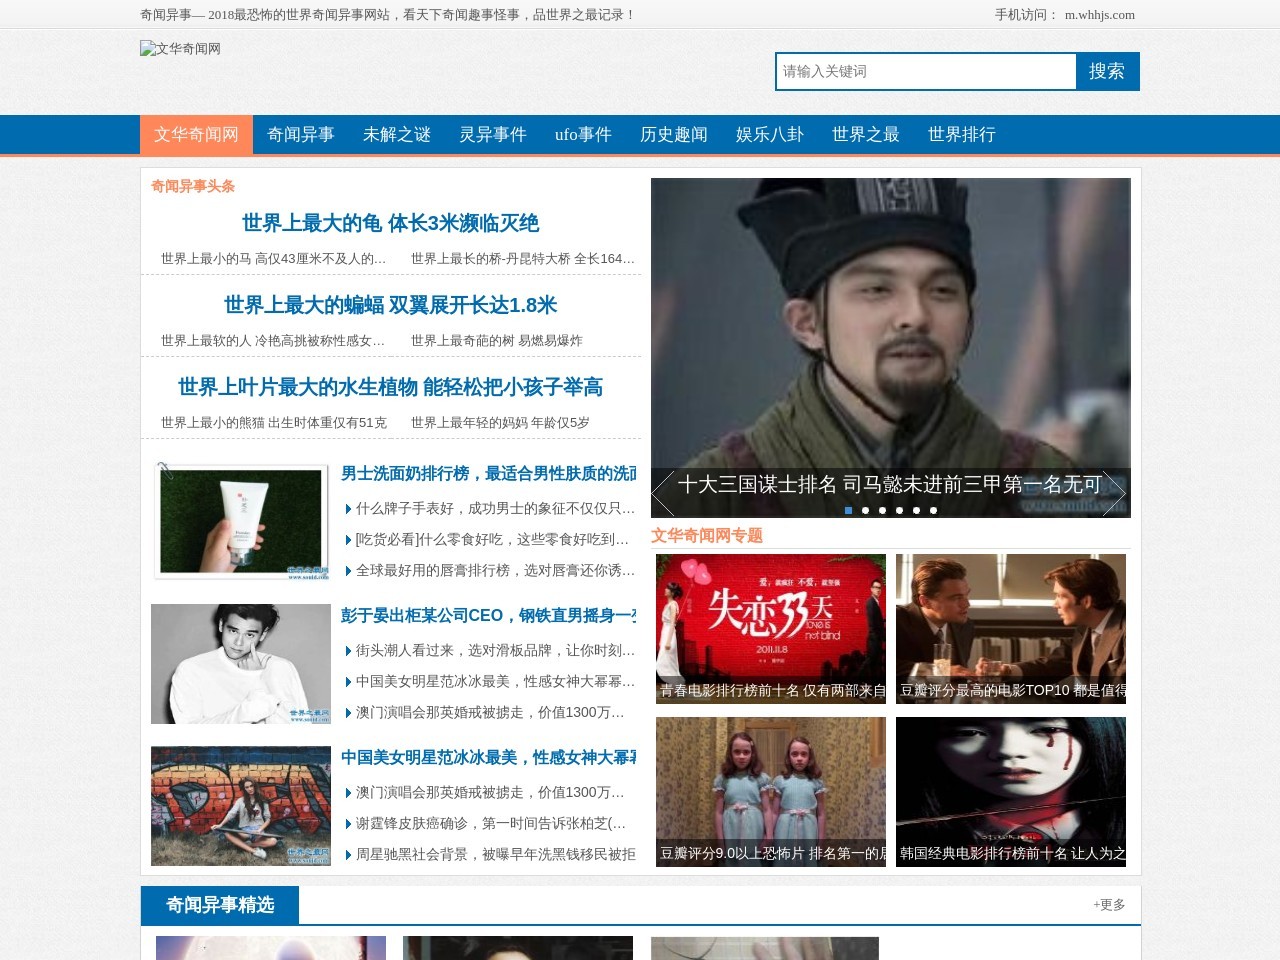Open 世界之最 section
The height and width of the screenshot is (960, 1280).
point(866,134)
